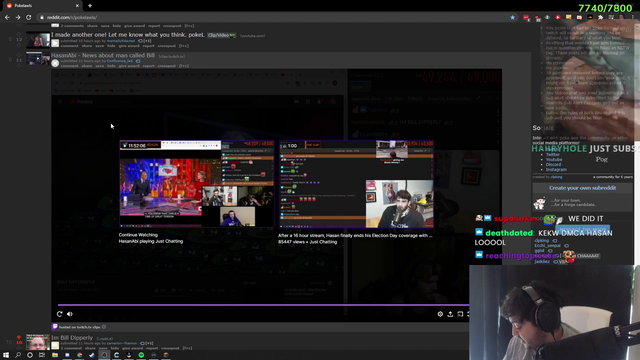Viewport: 640px width, 360px height.
Task: Click the YouTube extension icon in toolbar
Action: click(x=558, y=18)
